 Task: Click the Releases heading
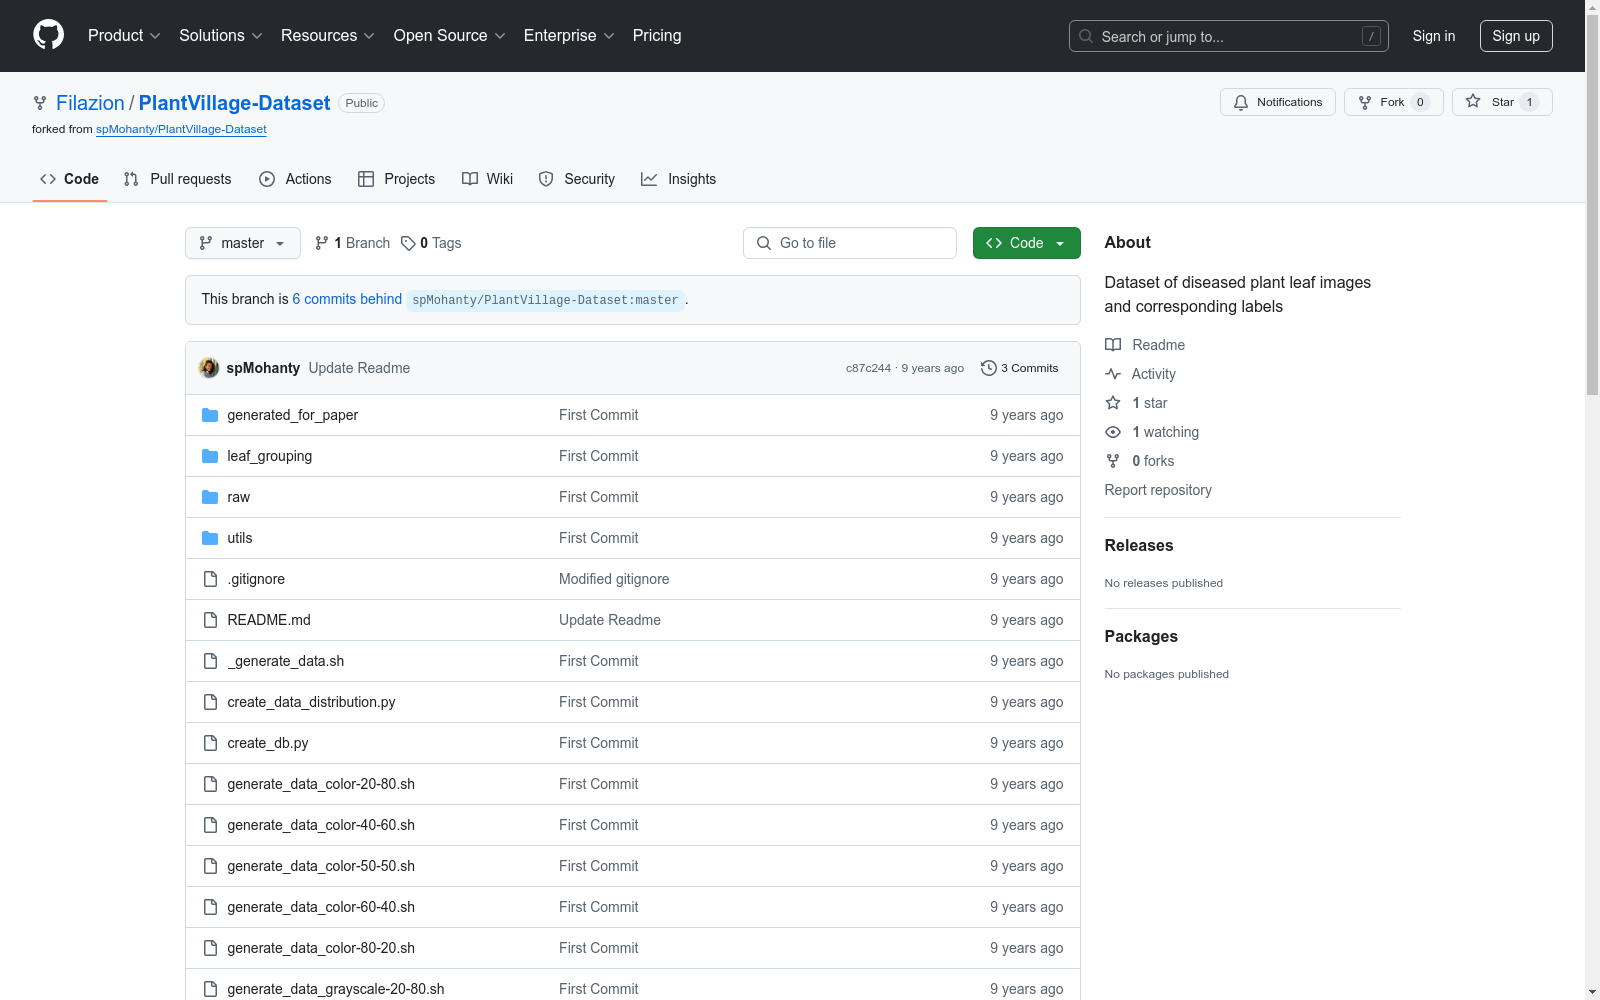pos(1139,545)
